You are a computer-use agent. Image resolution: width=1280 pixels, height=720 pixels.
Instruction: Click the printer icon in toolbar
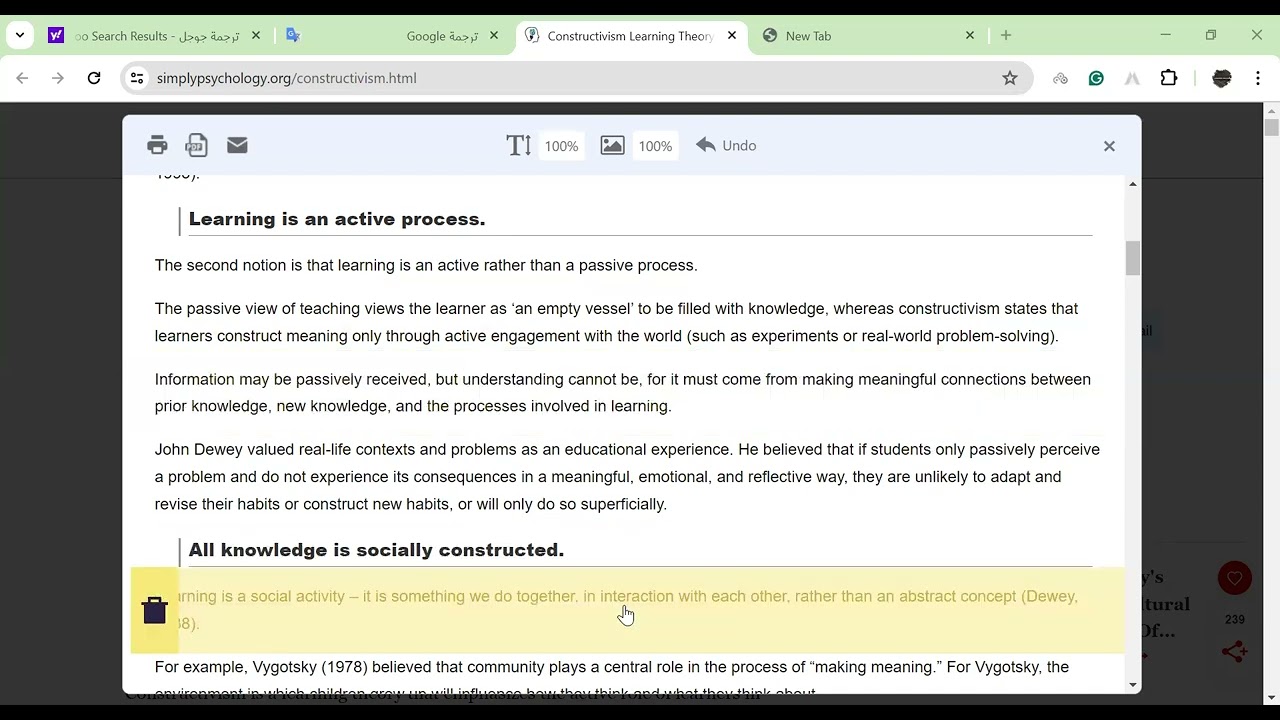tap(157, 146)
